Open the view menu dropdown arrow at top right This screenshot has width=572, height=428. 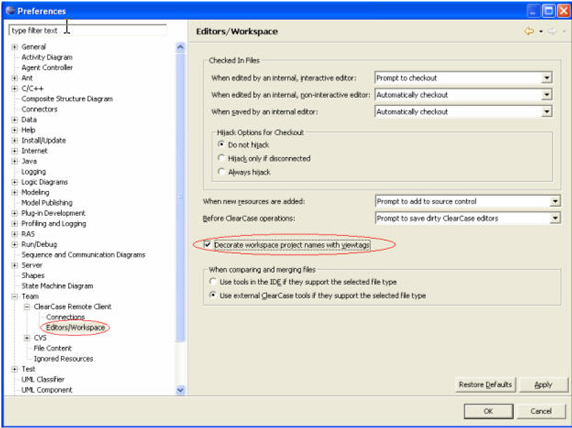pyautogui.click(x=564, y=32)
